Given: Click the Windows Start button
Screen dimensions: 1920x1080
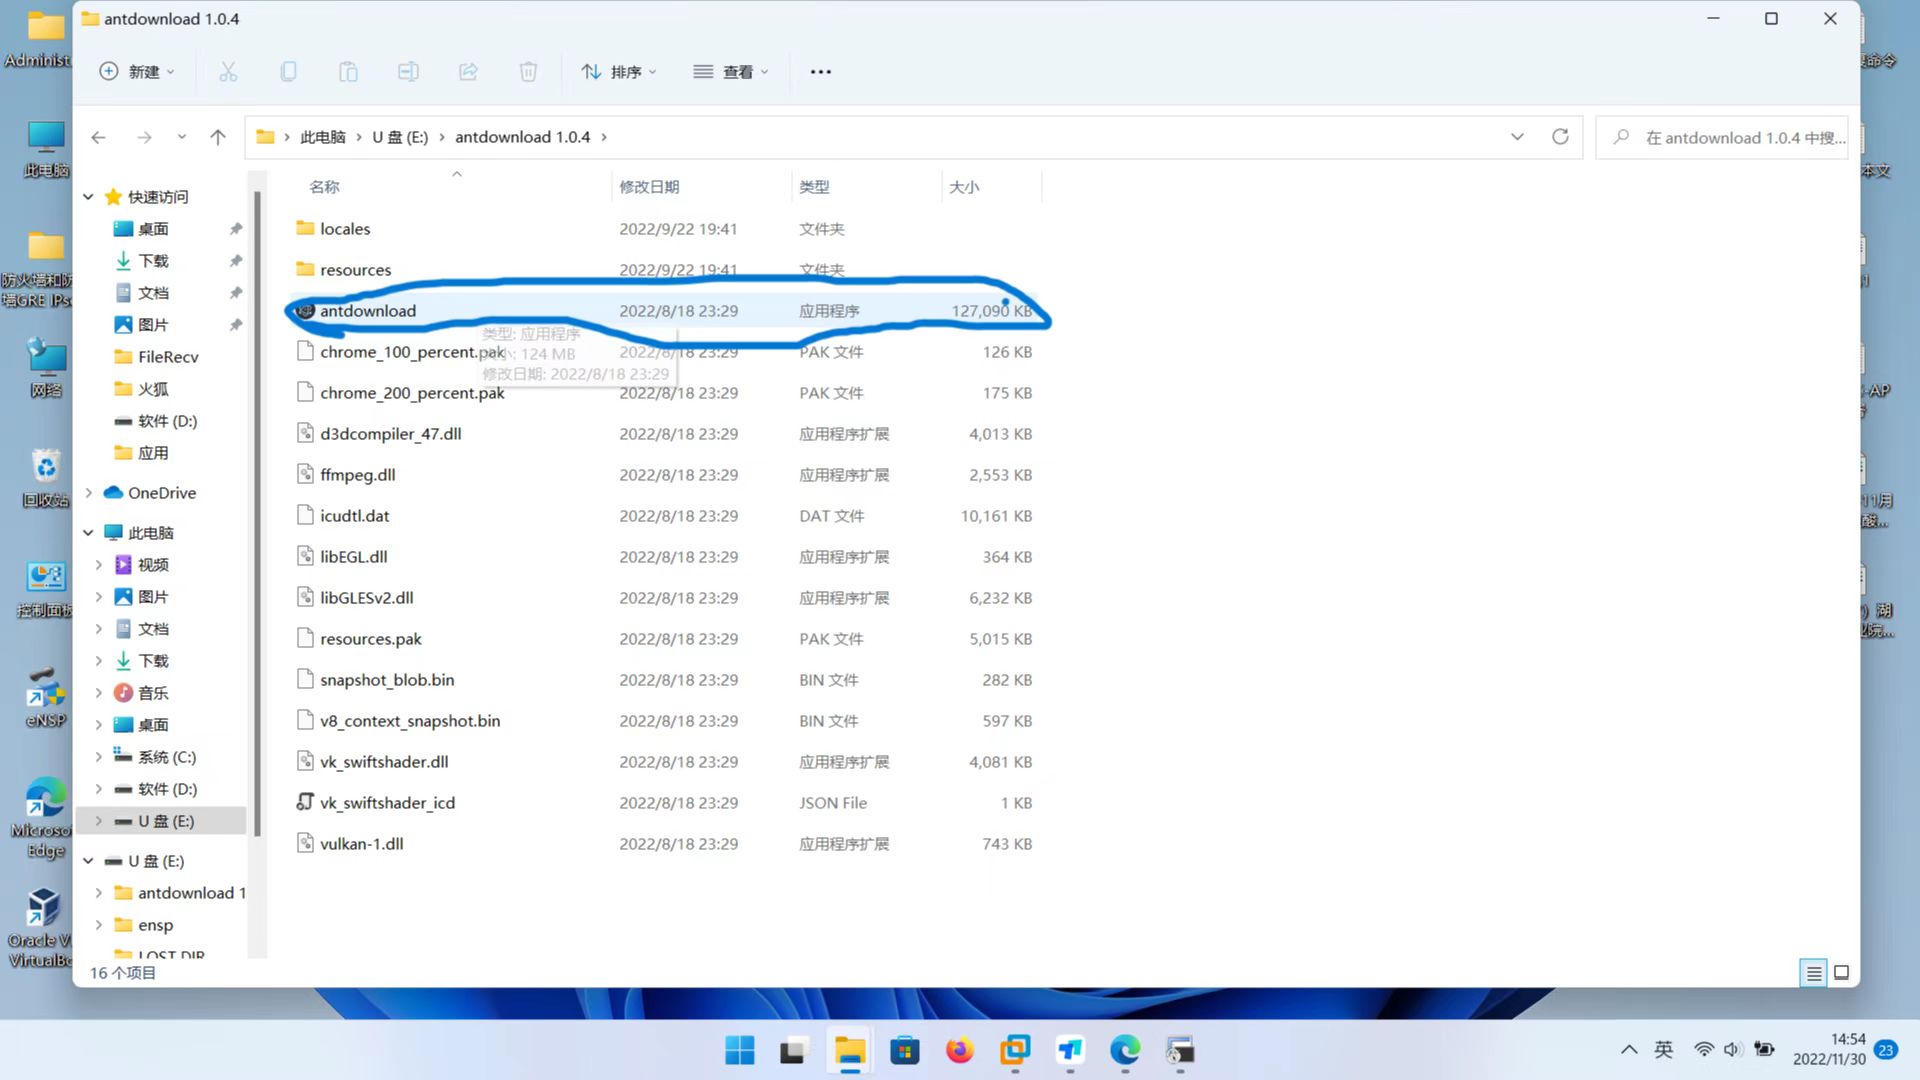Looking at the screenshot, I should [740, 1051].
